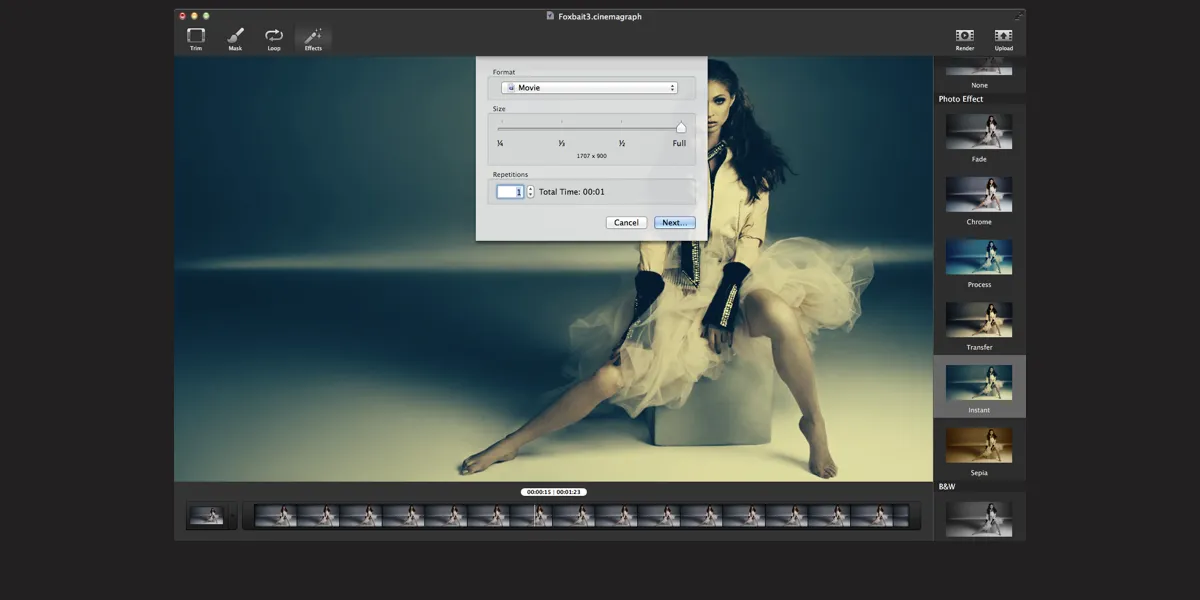Click the Photo Effect section header
Image resolution: width=1200 pixels, height=600 pixels.
tap(961, 99)
